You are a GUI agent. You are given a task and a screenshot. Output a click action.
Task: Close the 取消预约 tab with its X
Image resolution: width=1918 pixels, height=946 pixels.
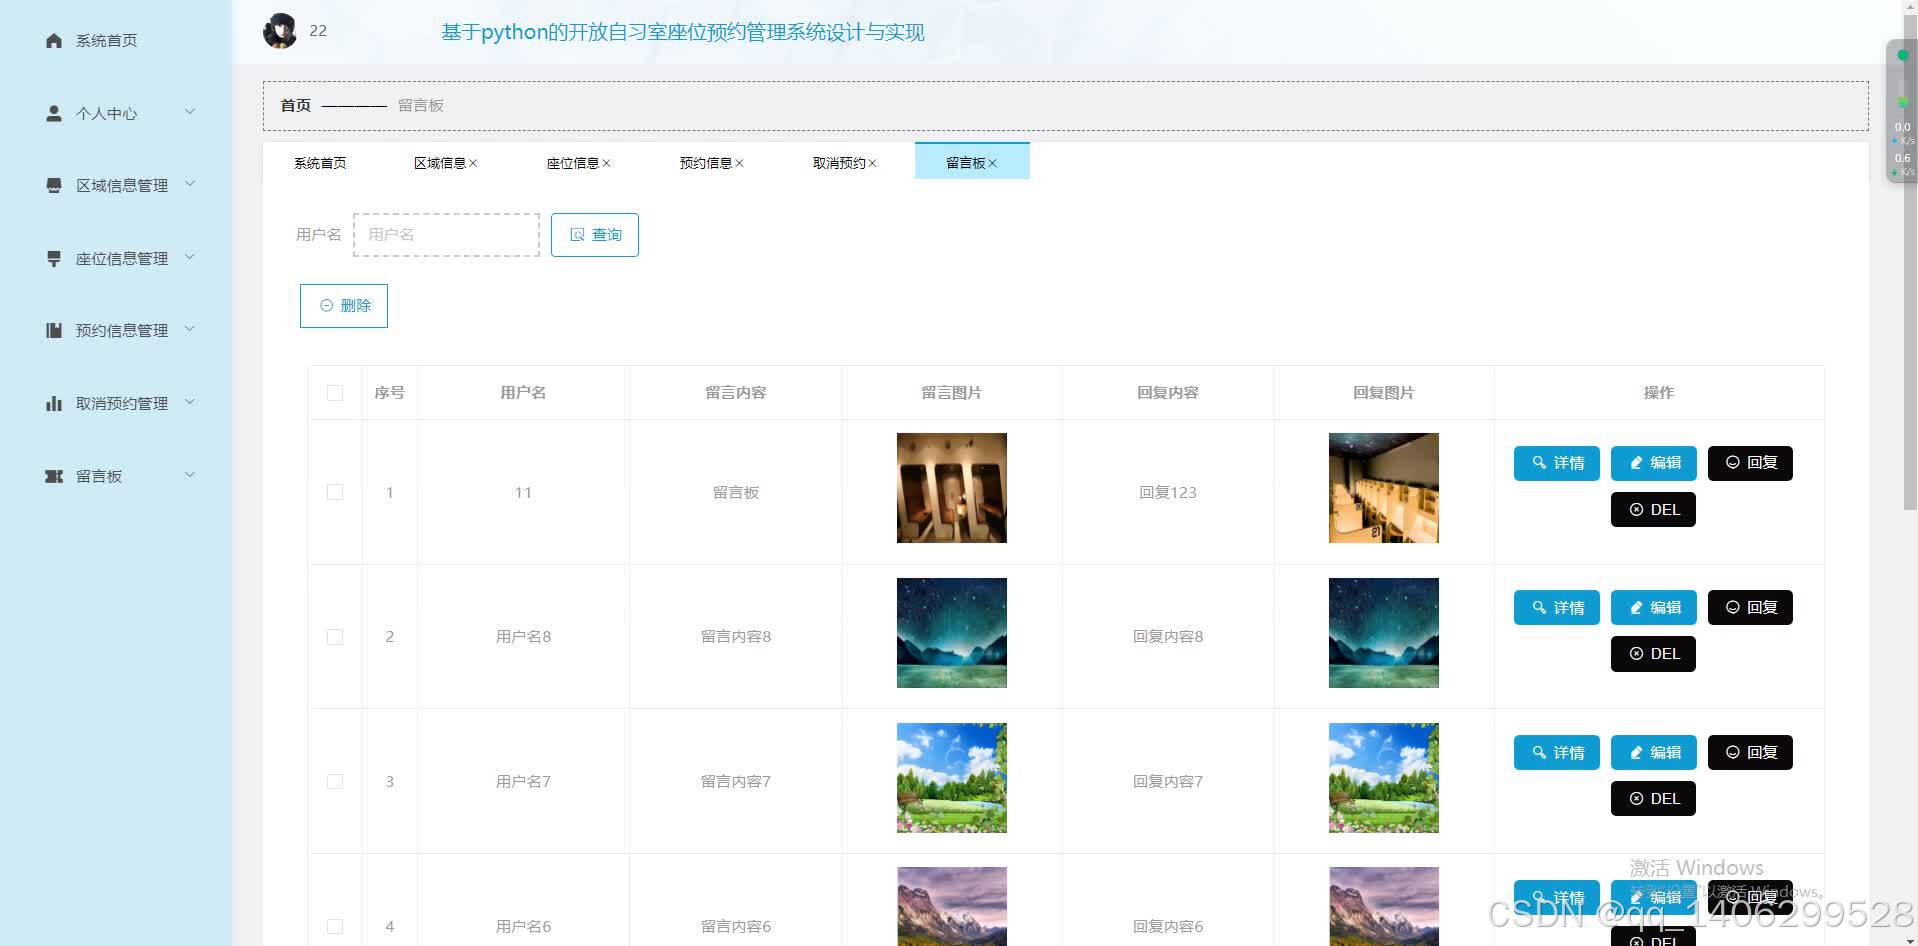click(x=872, y=163)
